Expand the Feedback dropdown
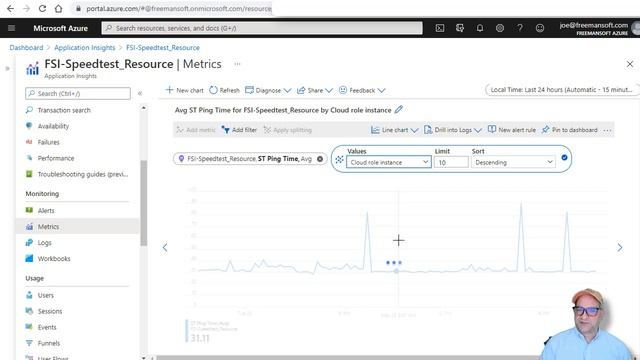The height and width of the screenshot is (360, 640). point(362,90)
